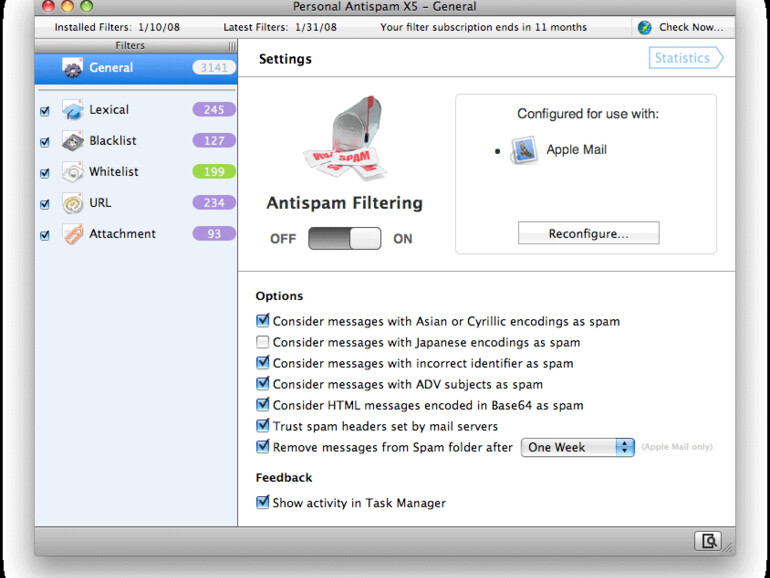
Task: Uncheck Show activity in Task Manager
Action: (263, 502)
